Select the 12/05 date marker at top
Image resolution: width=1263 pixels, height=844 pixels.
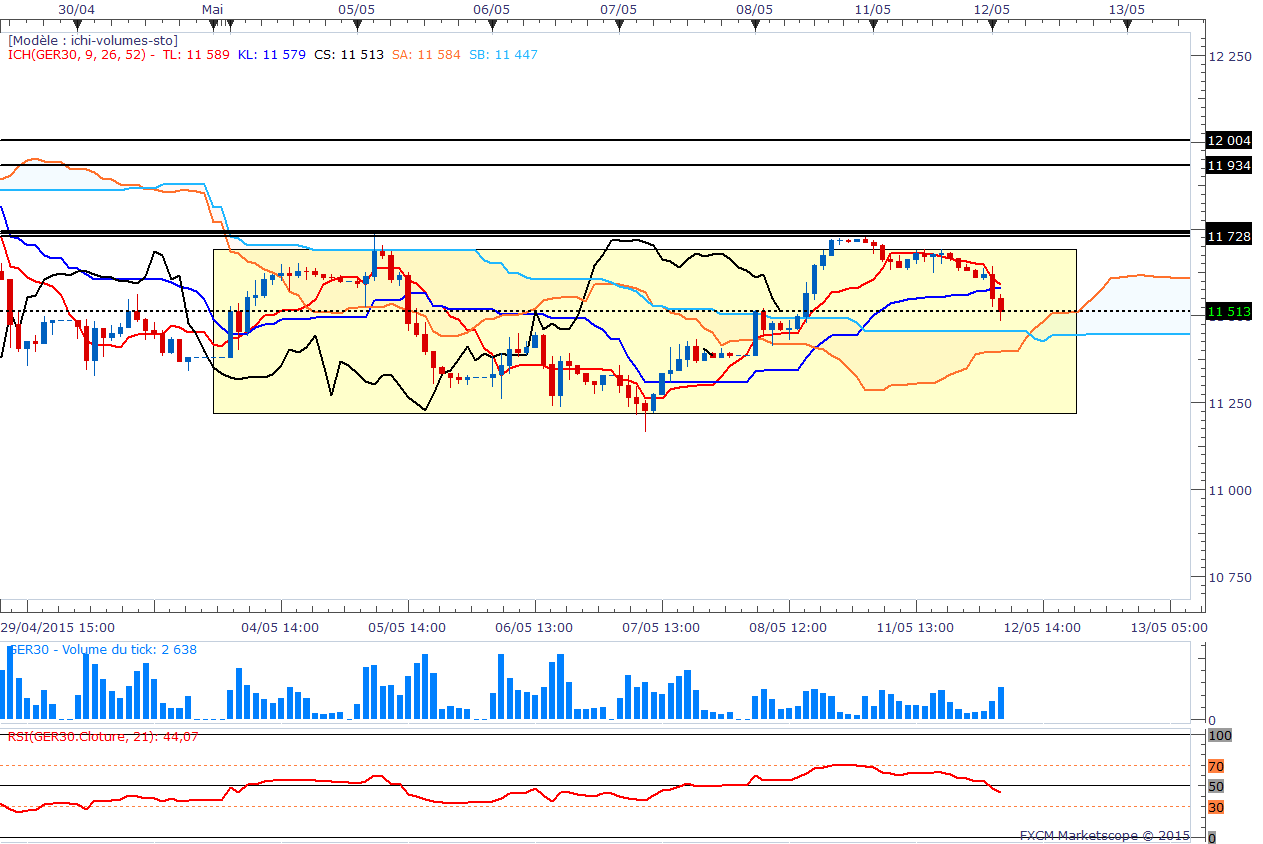coord(992,24)
